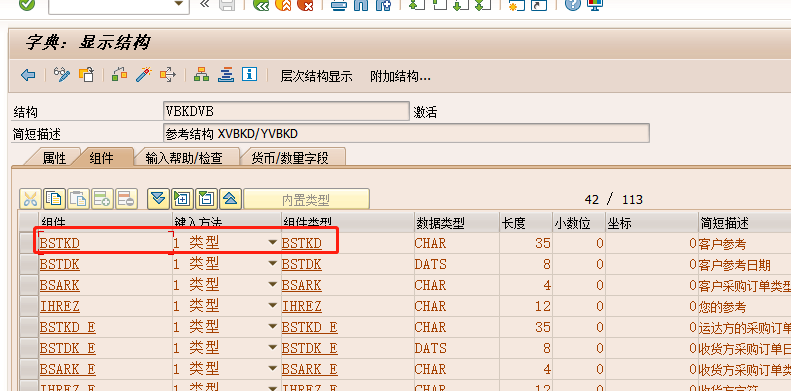Click the generate shortcut icon
The width and height of the screenshot is (791, 391).
[539, 5]
